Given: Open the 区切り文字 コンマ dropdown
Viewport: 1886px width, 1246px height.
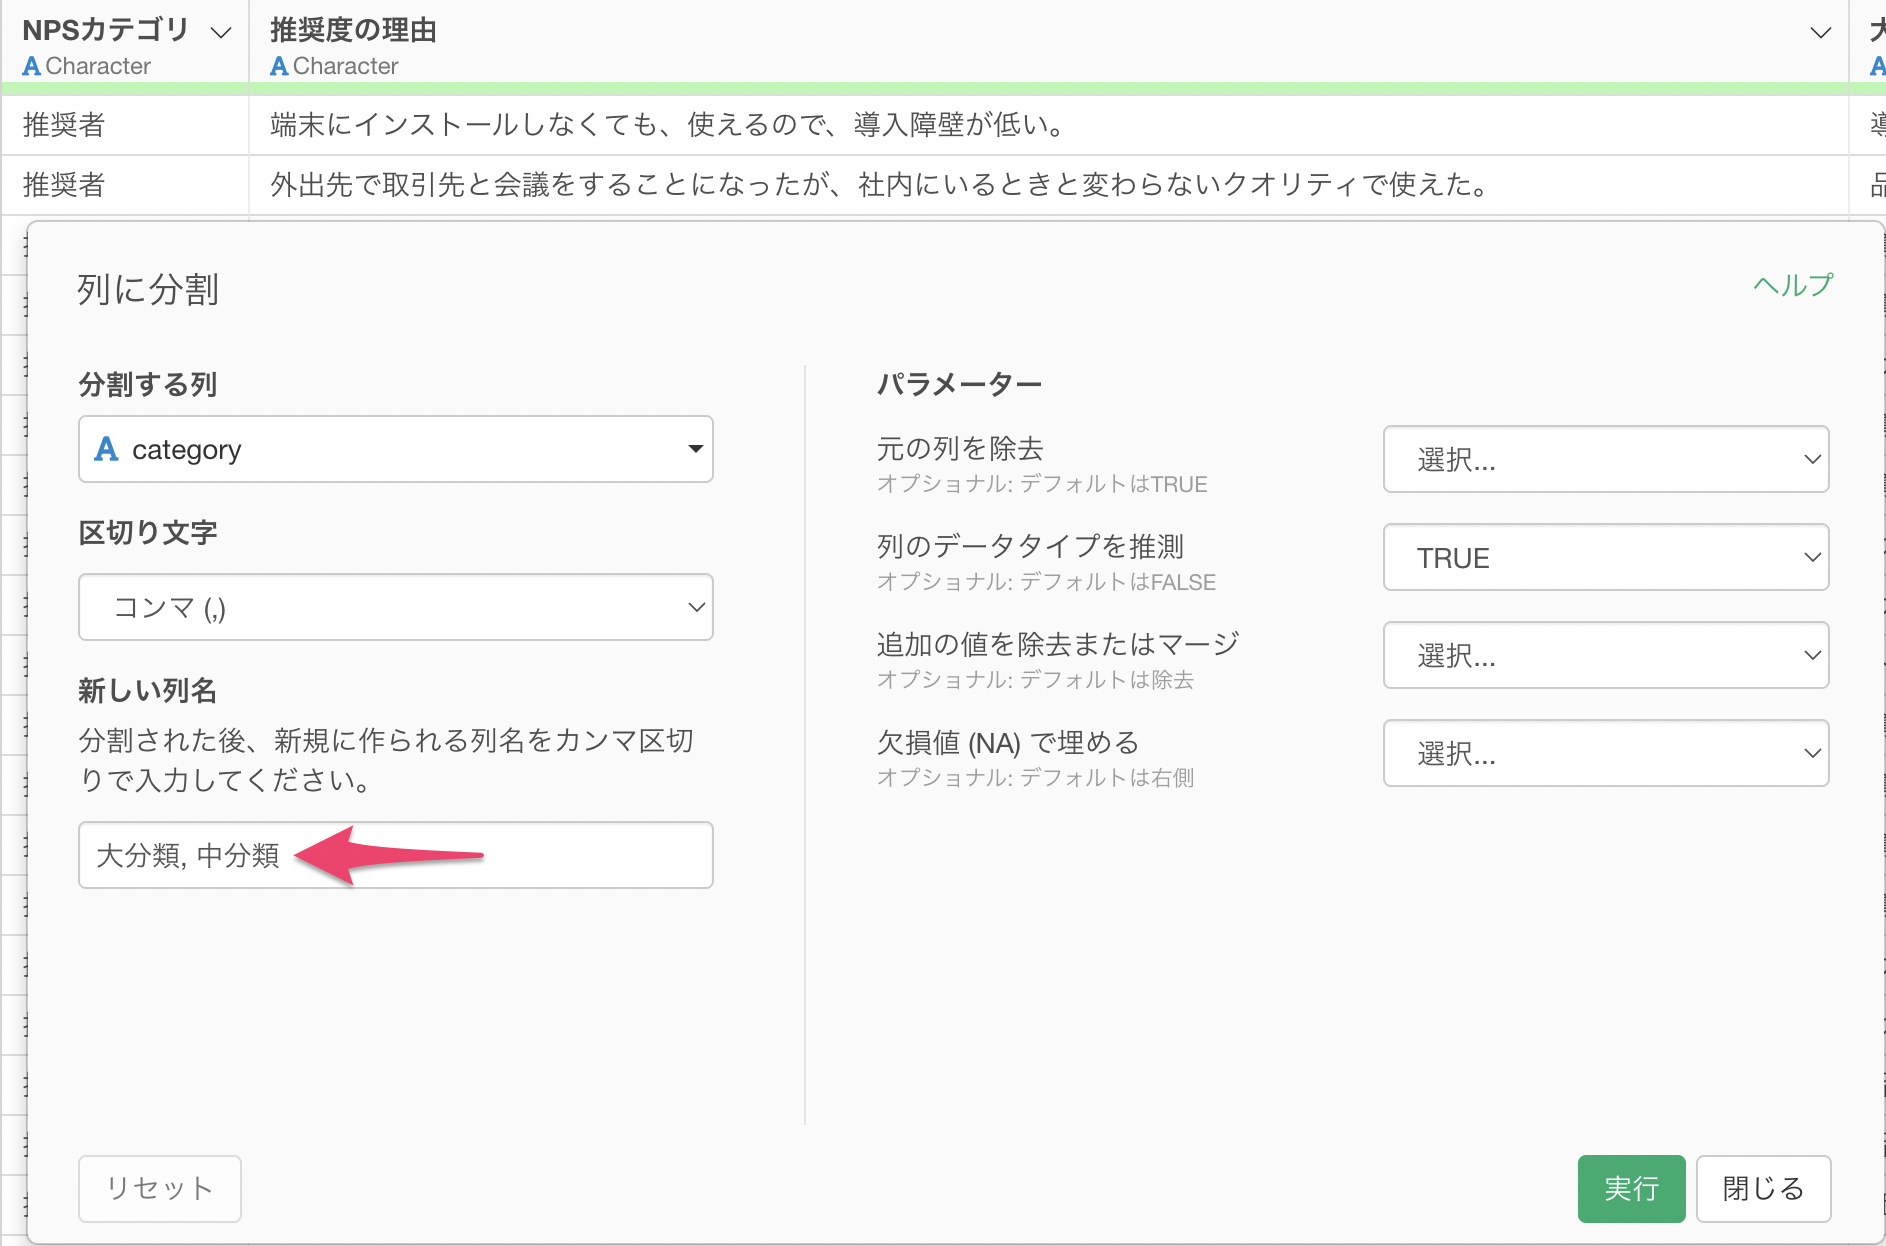Looking at the screenshot, I should (396, 607).
